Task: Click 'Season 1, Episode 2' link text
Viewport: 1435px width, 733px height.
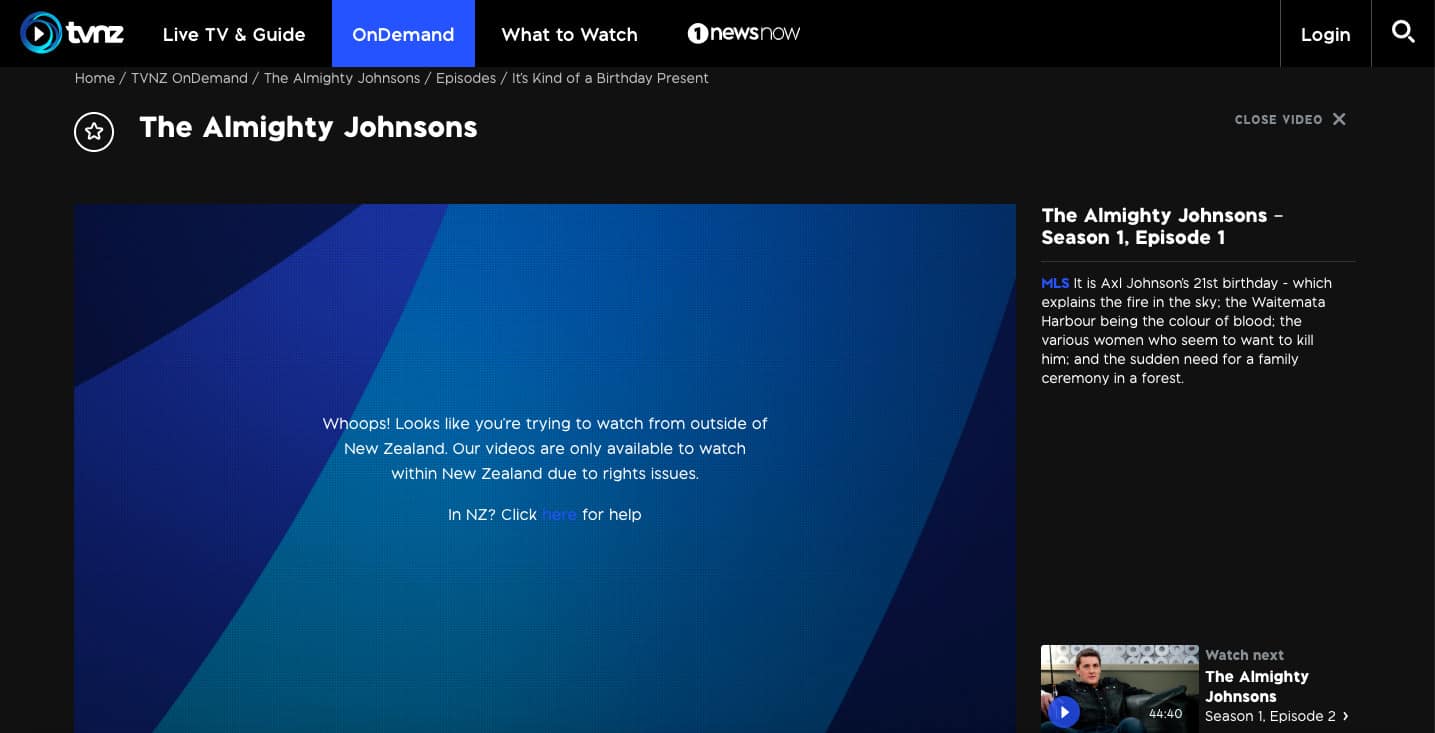Action: (1270, 716)
